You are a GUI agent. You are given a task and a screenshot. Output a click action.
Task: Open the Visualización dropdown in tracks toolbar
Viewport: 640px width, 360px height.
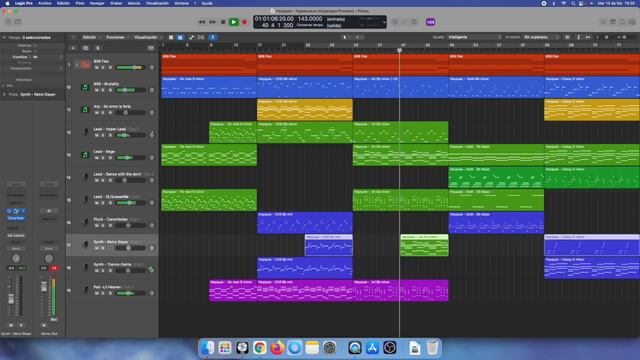(148, 38)
